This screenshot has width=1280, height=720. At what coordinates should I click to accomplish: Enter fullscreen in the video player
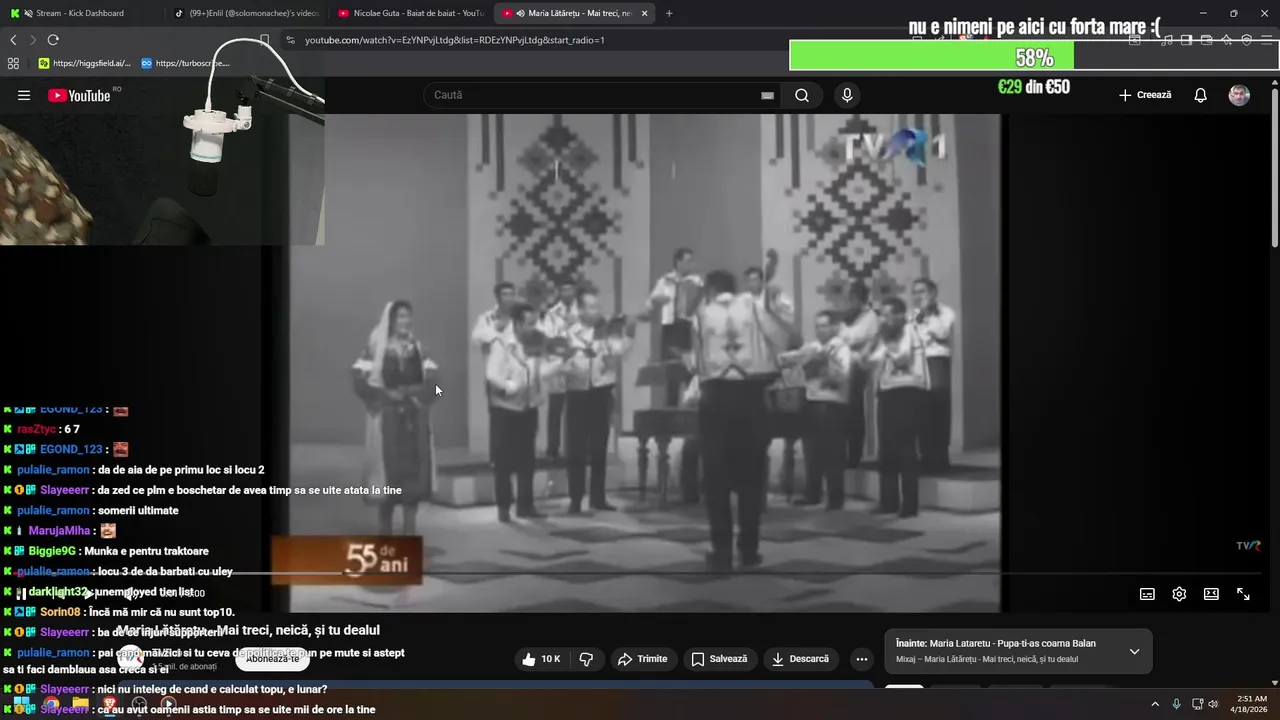(1243, 594)
